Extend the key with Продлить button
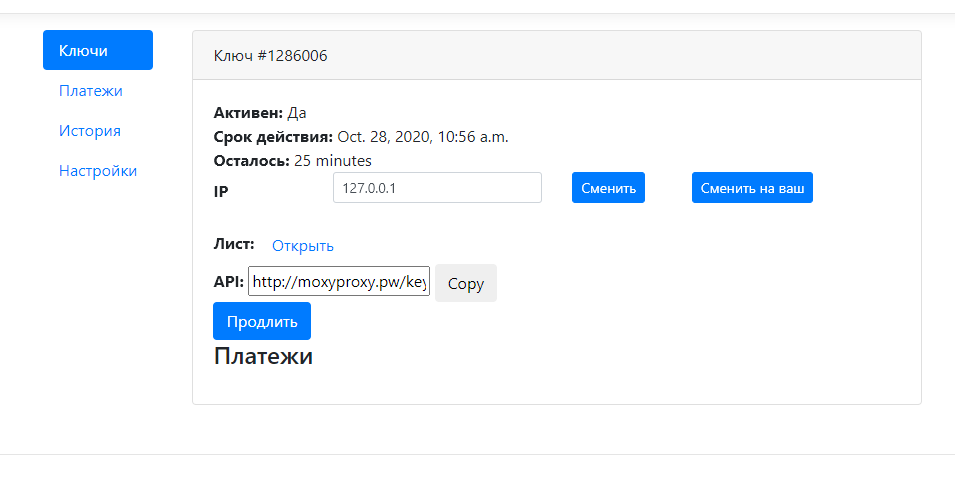Screen dimensions: 955x487 pos(262,321)
